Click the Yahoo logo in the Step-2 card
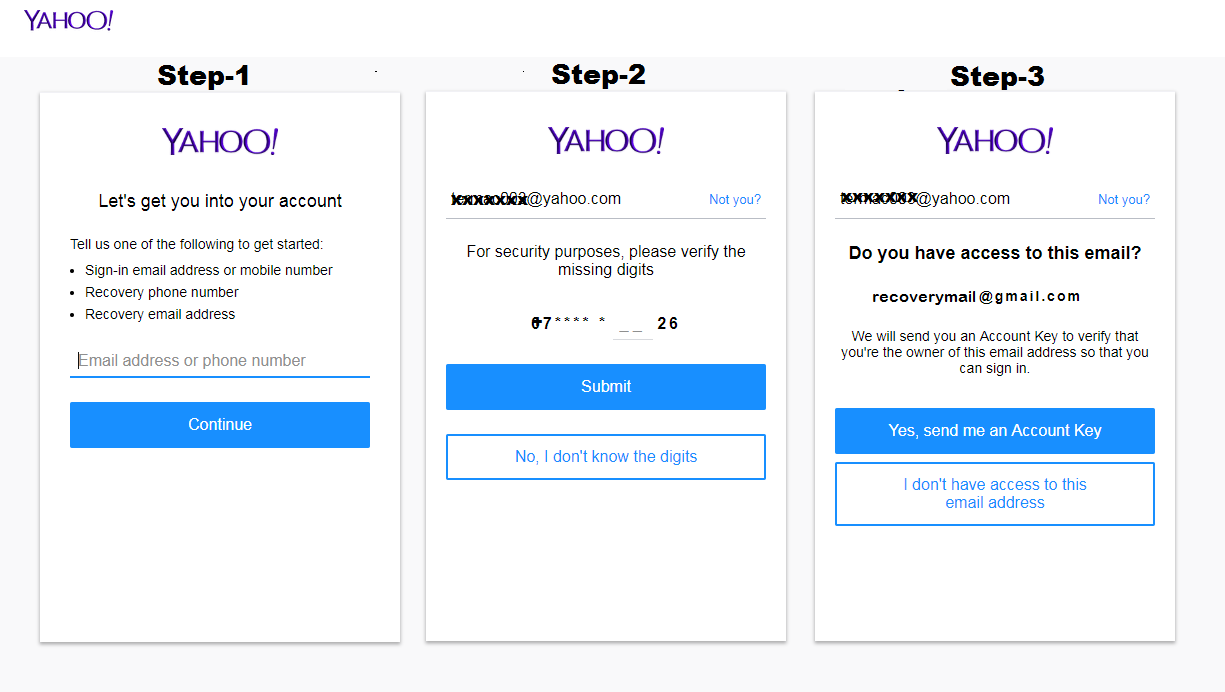 (605, 140)
